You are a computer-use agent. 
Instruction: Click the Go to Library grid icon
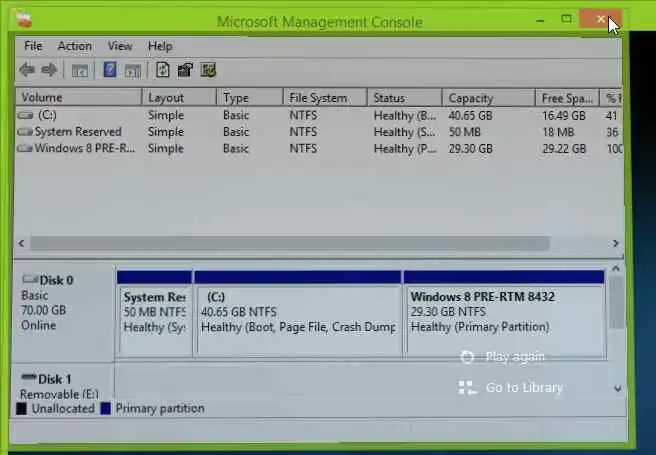(x=467, y=388)
